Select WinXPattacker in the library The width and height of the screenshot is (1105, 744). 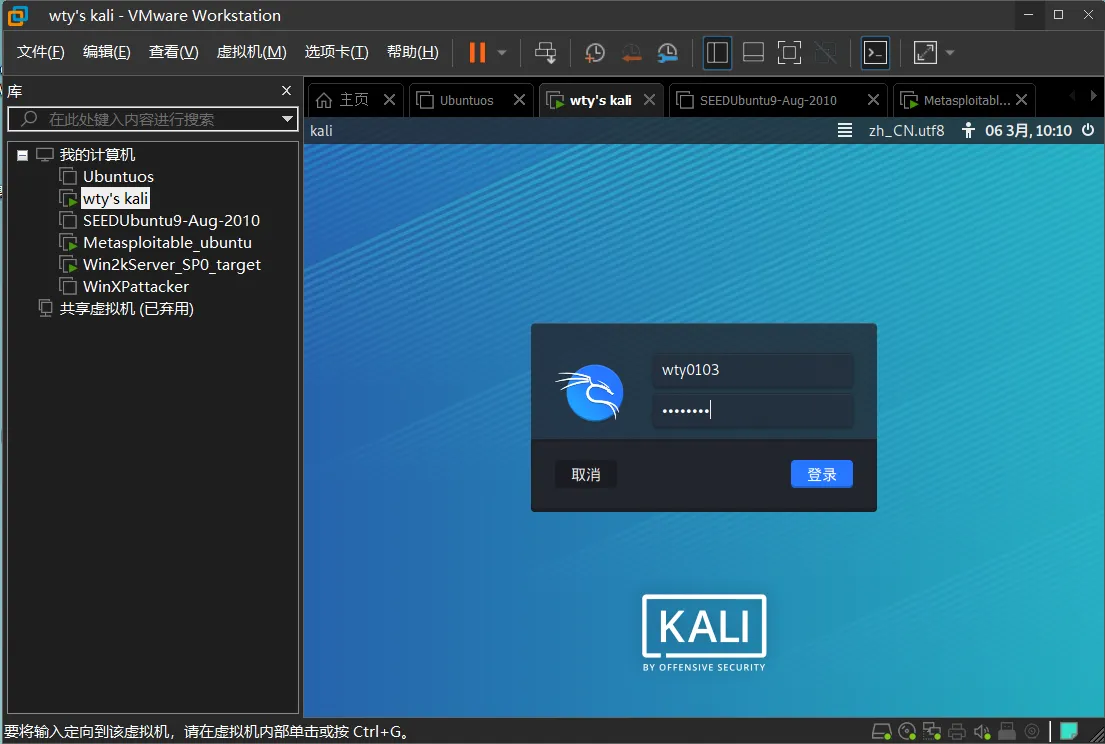coord(135,287)
